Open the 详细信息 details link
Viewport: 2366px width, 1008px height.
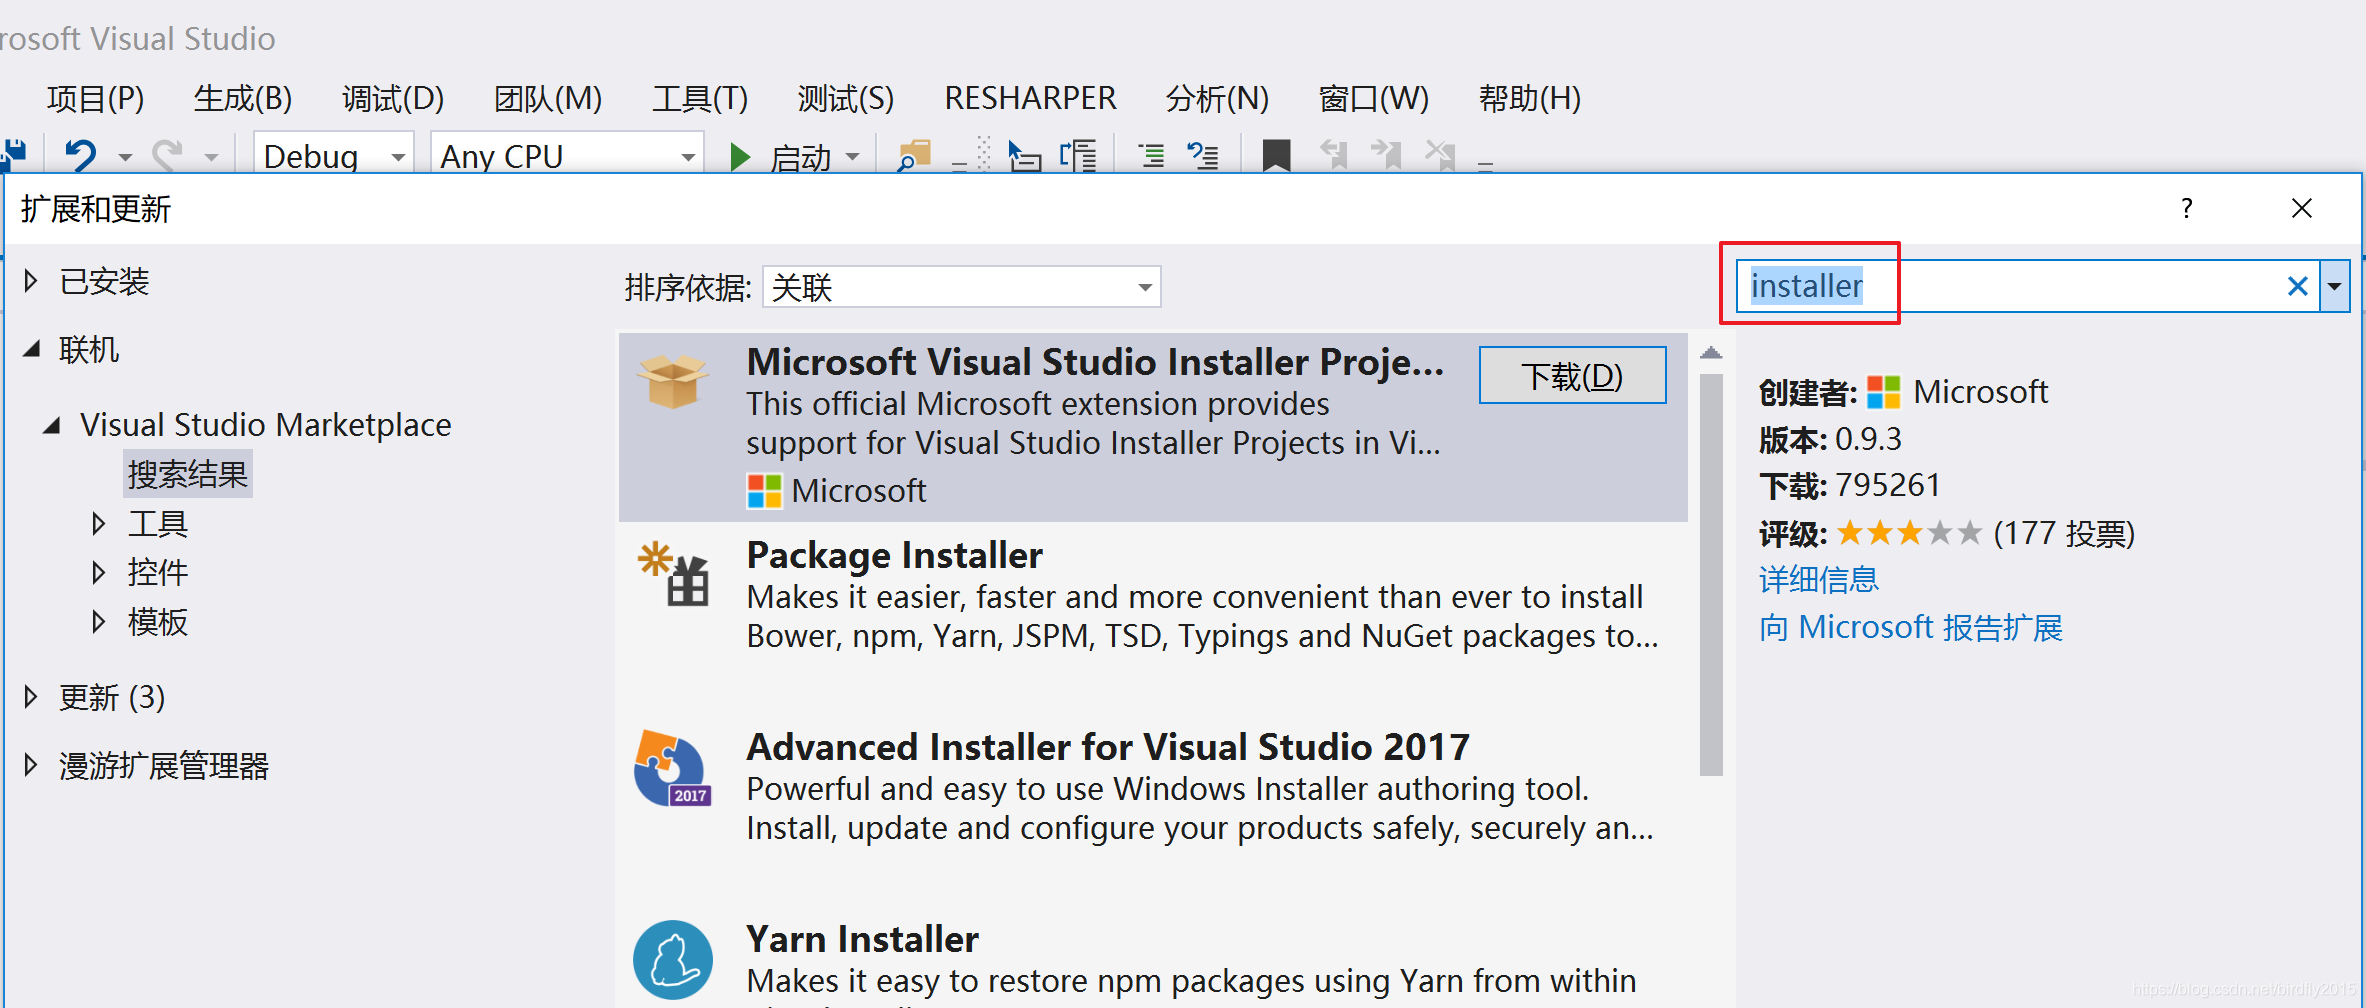1818,579
